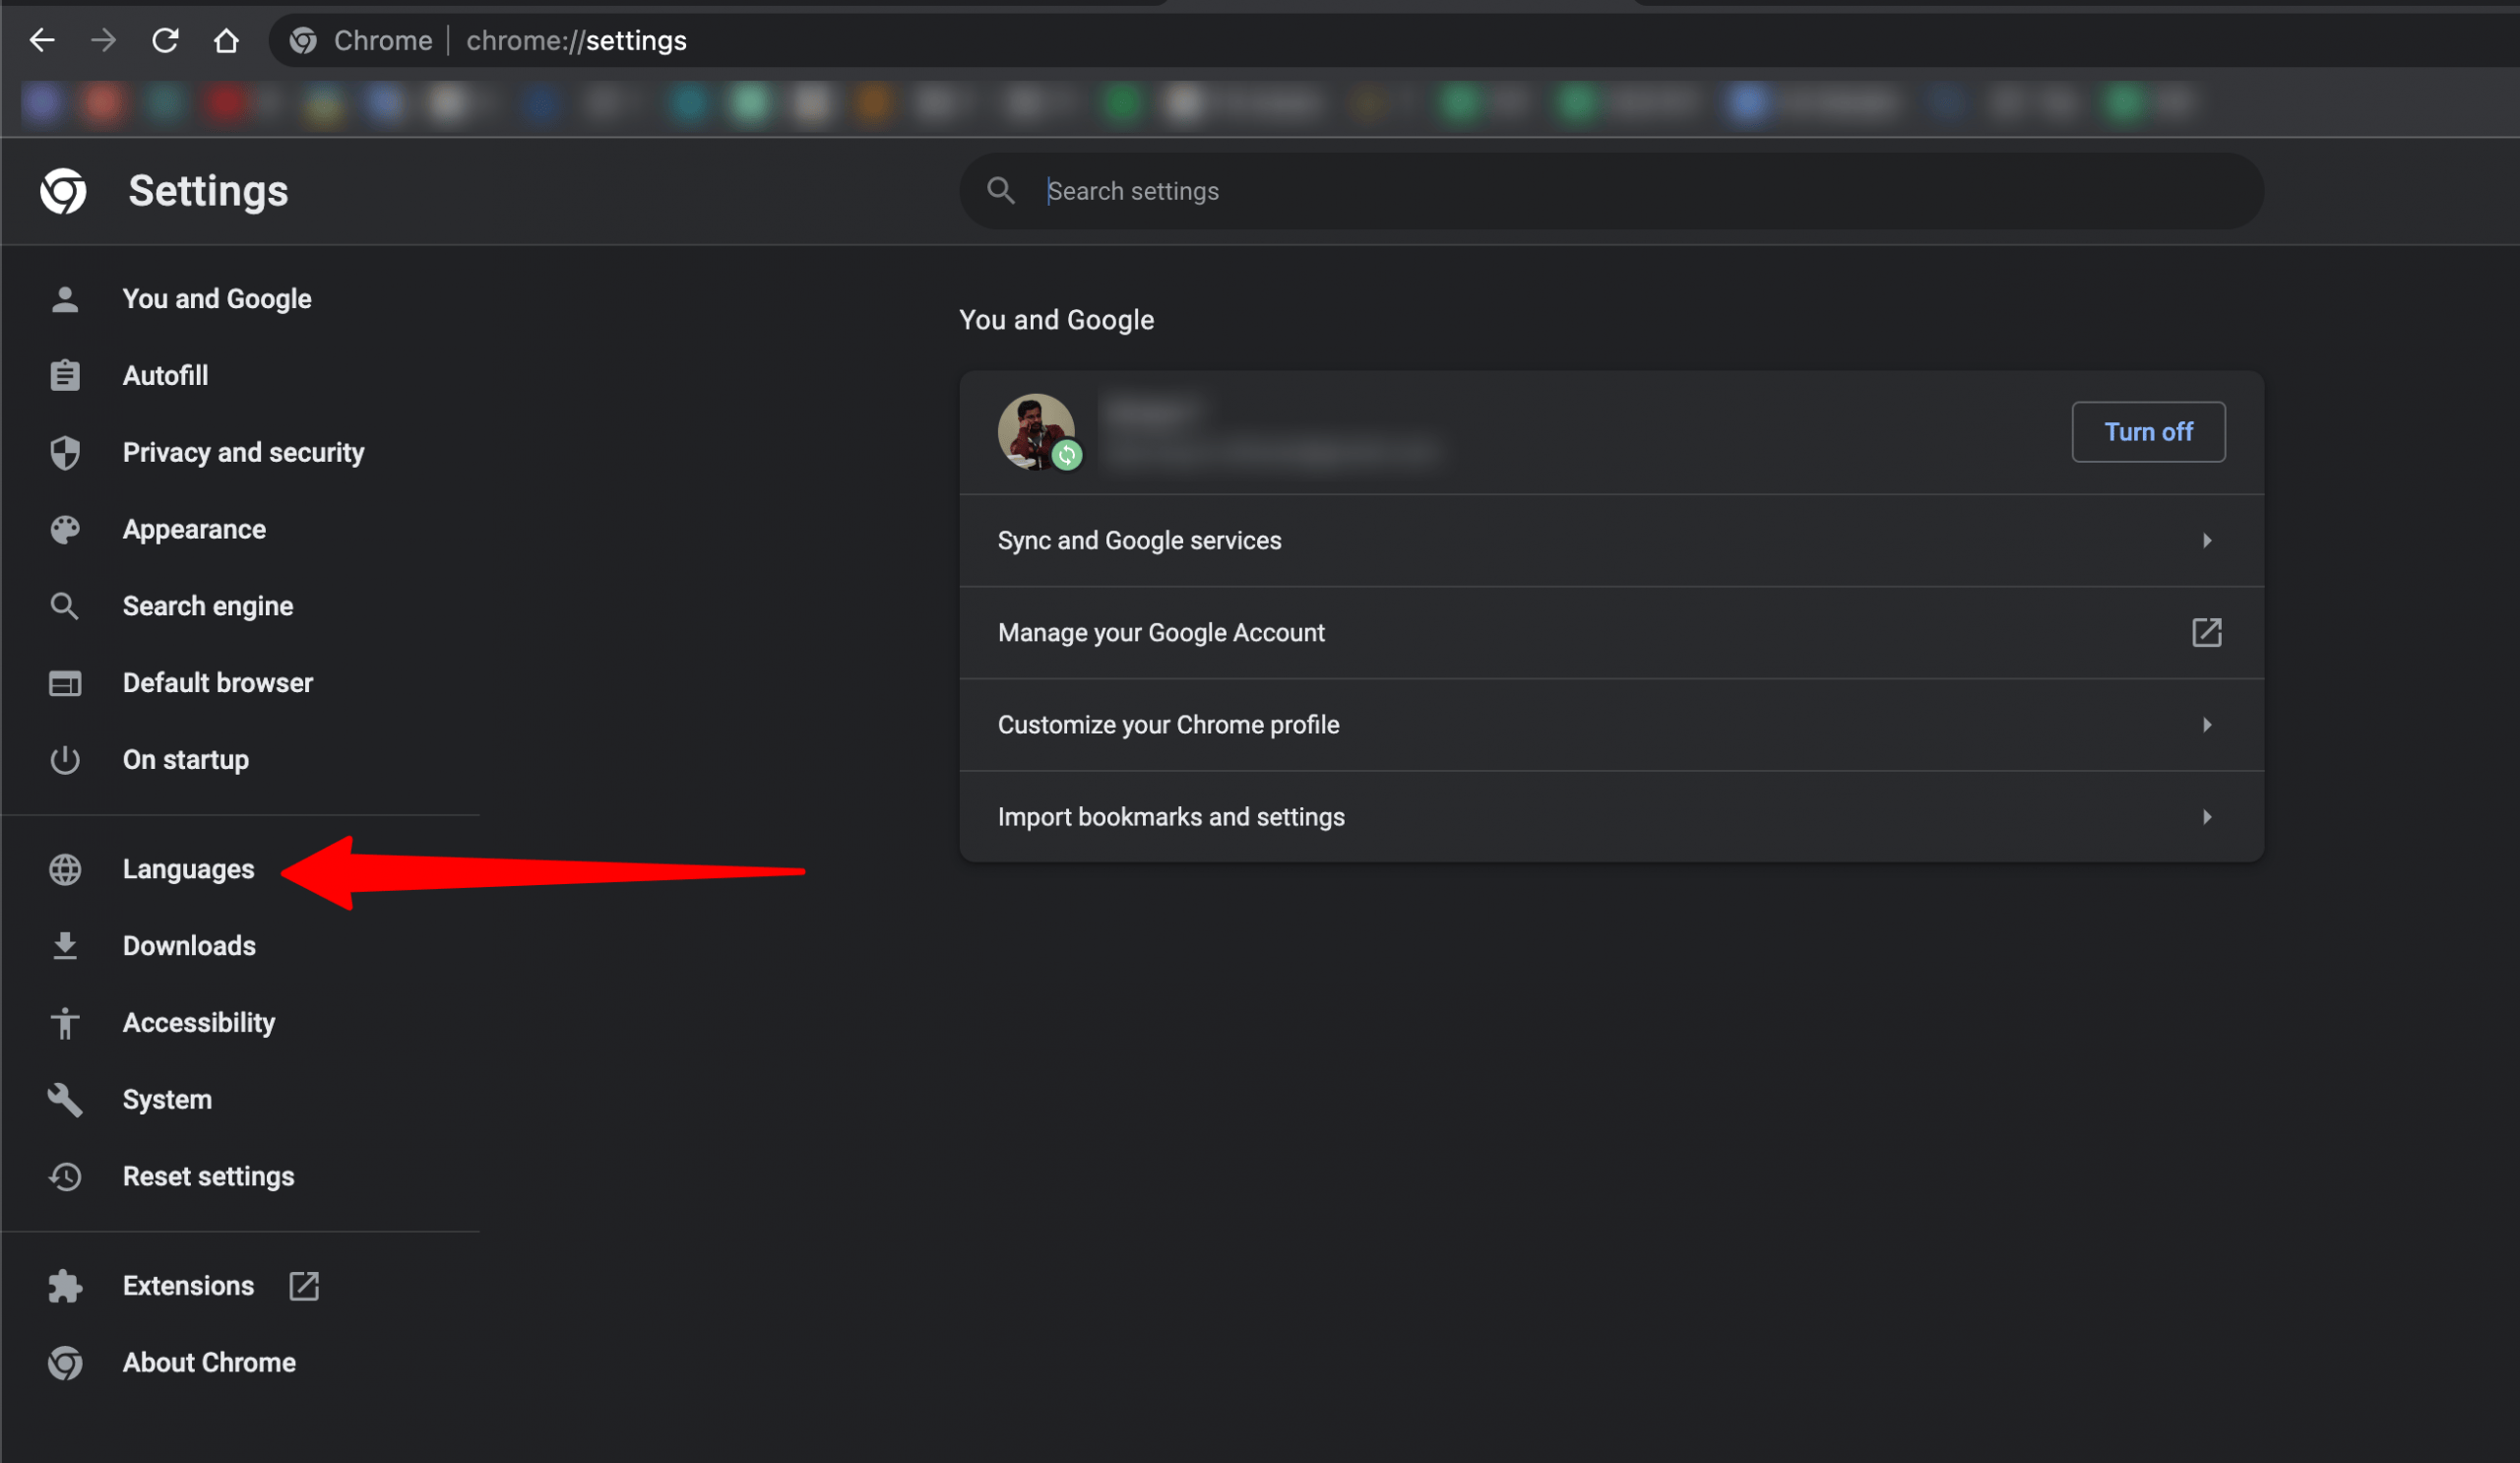The width and height of the screenshot is (2520, 1463).
Task: Click the magnifier icon in Search settings
Action: pyautogui.click(x=1000, y=190)
